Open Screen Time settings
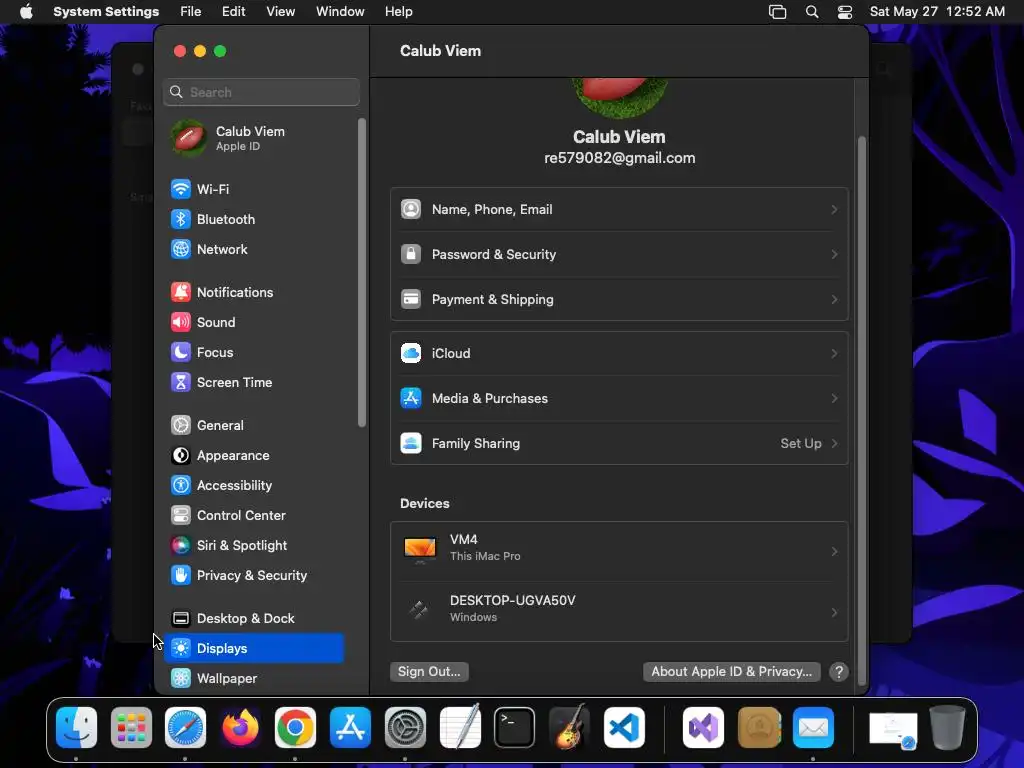This screenshot has width=1024, height=768. click(x=253, y=383)
